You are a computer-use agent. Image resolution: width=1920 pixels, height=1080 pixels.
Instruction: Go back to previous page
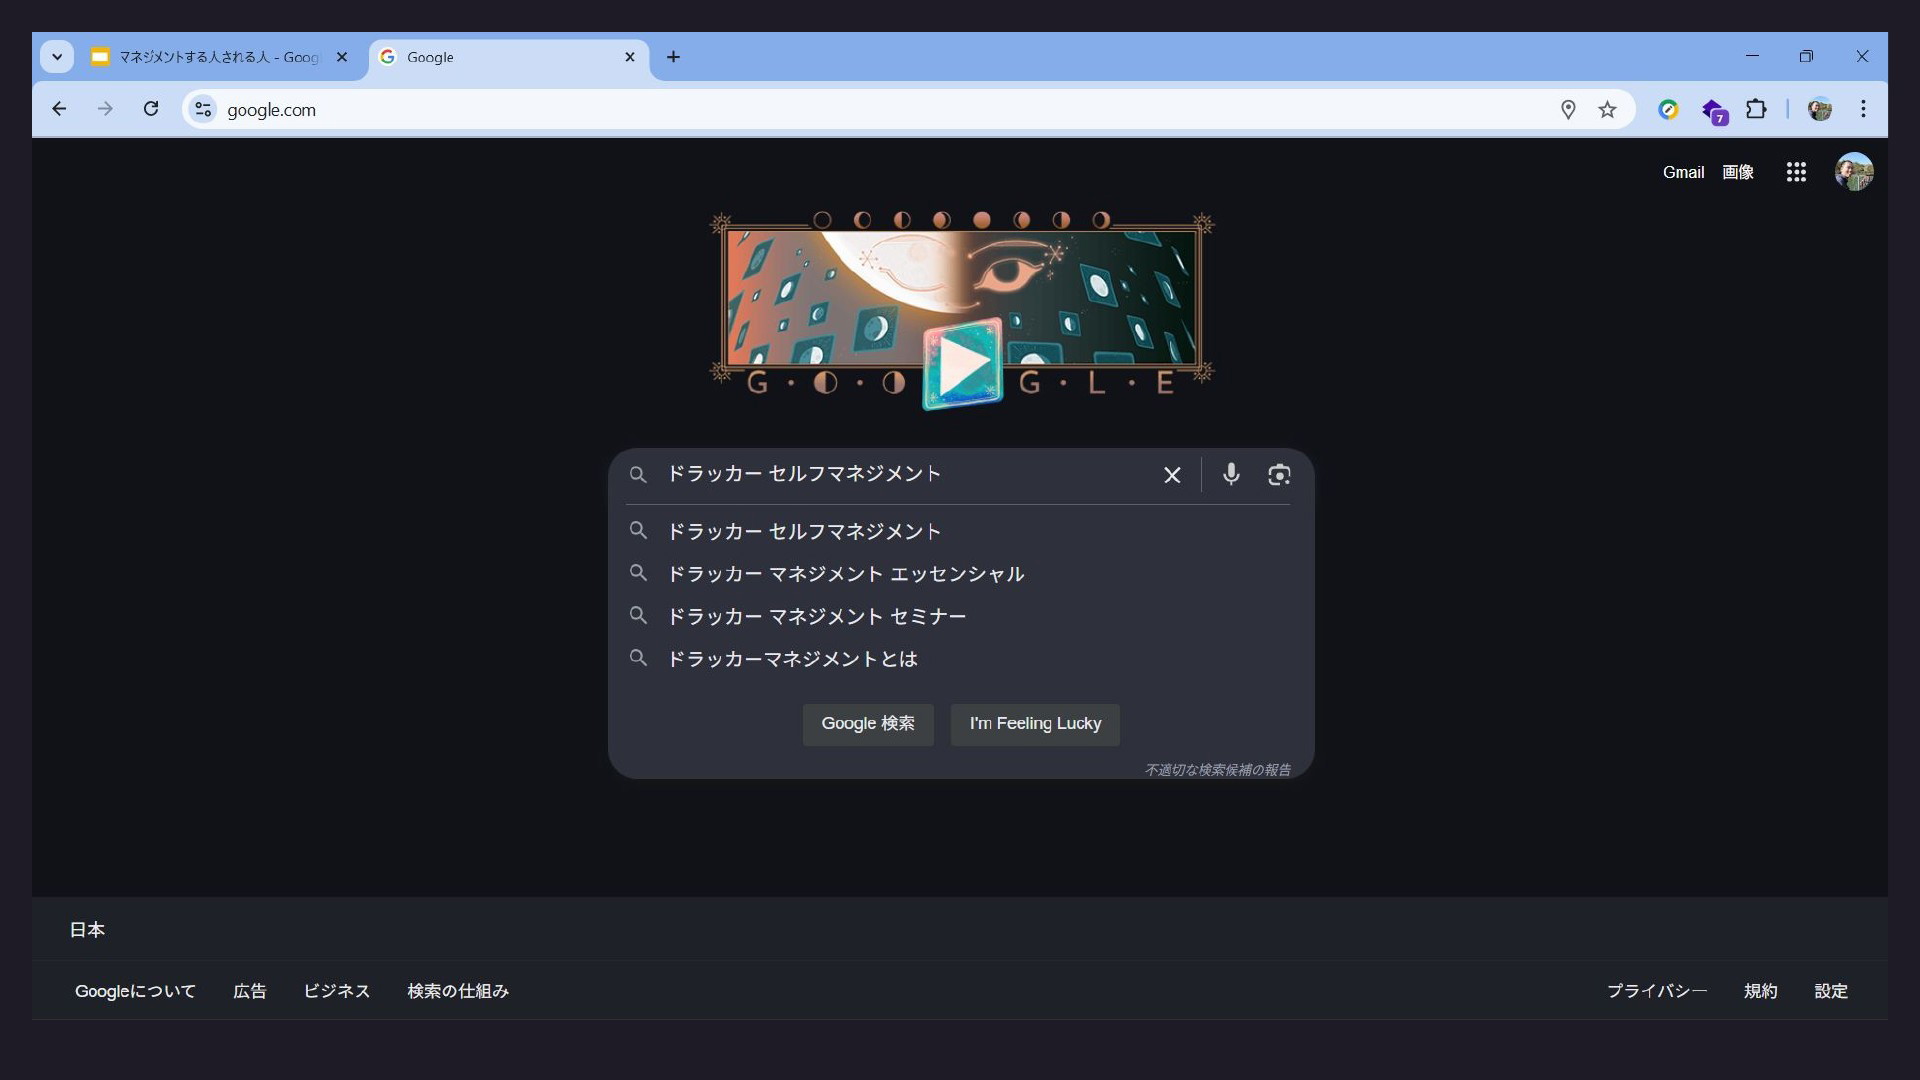pyautogui.click(x=59, y=109)
